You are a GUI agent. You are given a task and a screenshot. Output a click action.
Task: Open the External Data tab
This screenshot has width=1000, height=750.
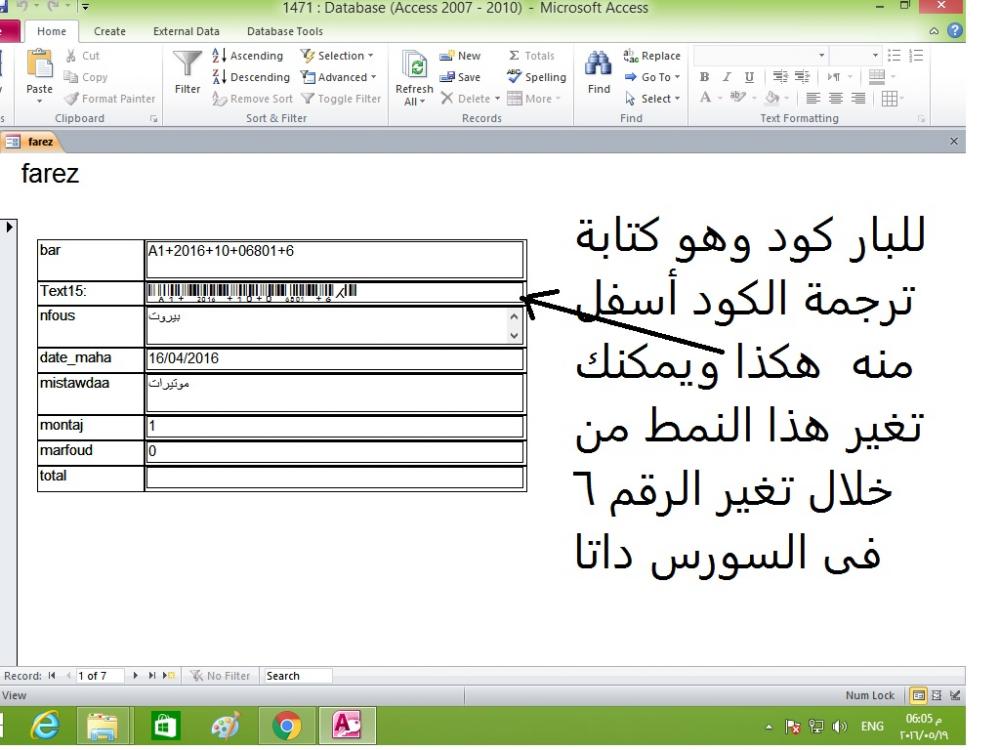[x=186, y=31]
